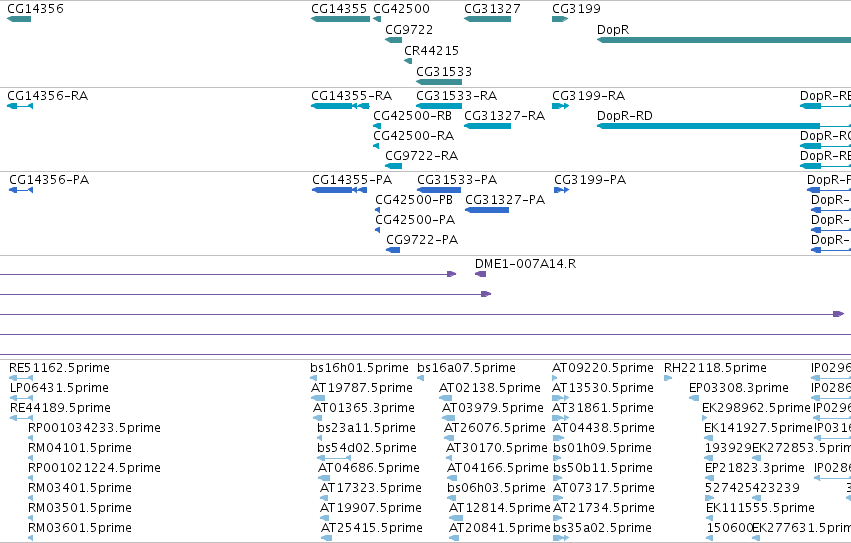Image resolution: width=851 pixels, height=543 pixels.
Task: Click the RE44189.5prime EST label
Action: (x=60, y=408)
